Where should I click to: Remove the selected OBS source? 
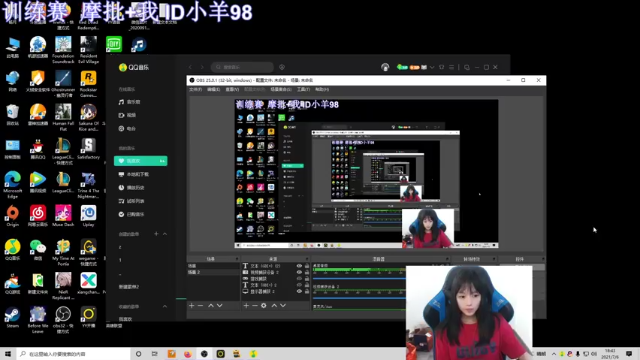pyautogui.click(x=255, y=305)
